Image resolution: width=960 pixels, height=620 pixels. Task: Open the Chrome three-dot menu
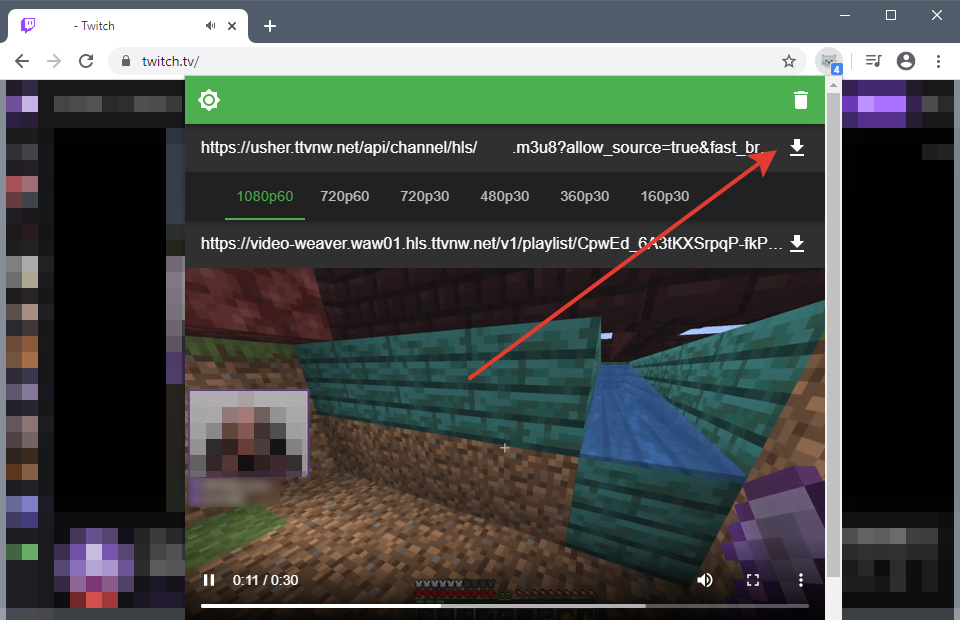[938, 61]
